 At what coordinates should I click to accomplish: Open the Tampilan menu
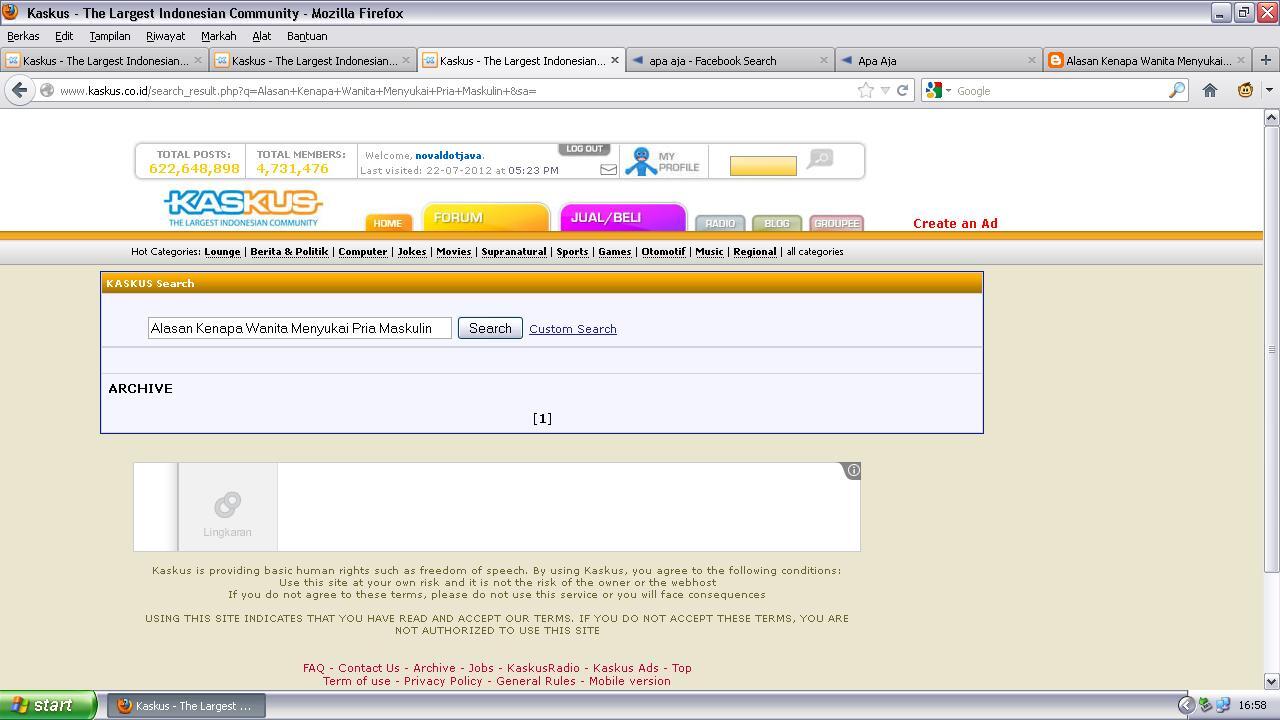click(x=110, y=36)
